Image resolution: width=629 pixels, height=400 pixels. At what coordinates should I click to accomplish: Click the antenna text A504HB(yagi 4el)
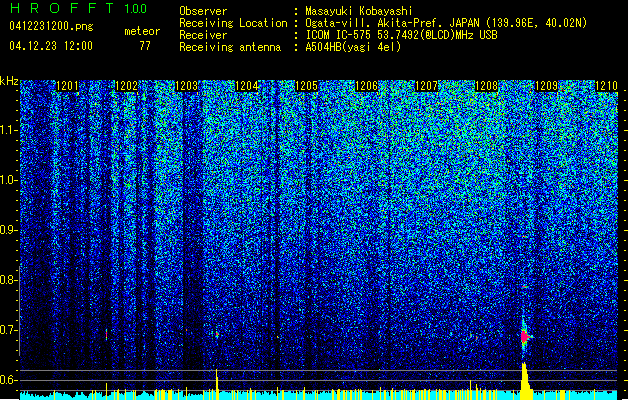click(x=353, y=47)
